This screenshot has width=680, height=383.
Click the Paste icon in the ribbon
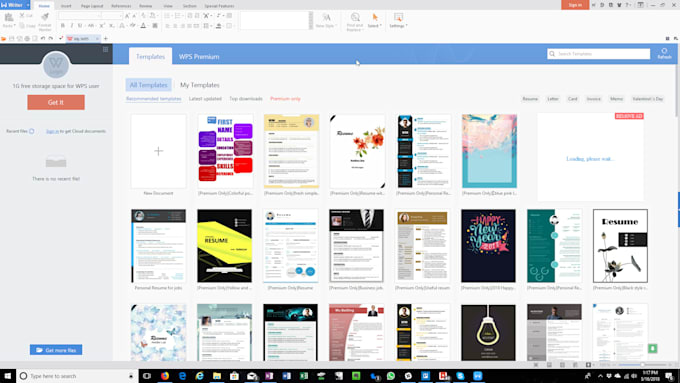(8, 18)
